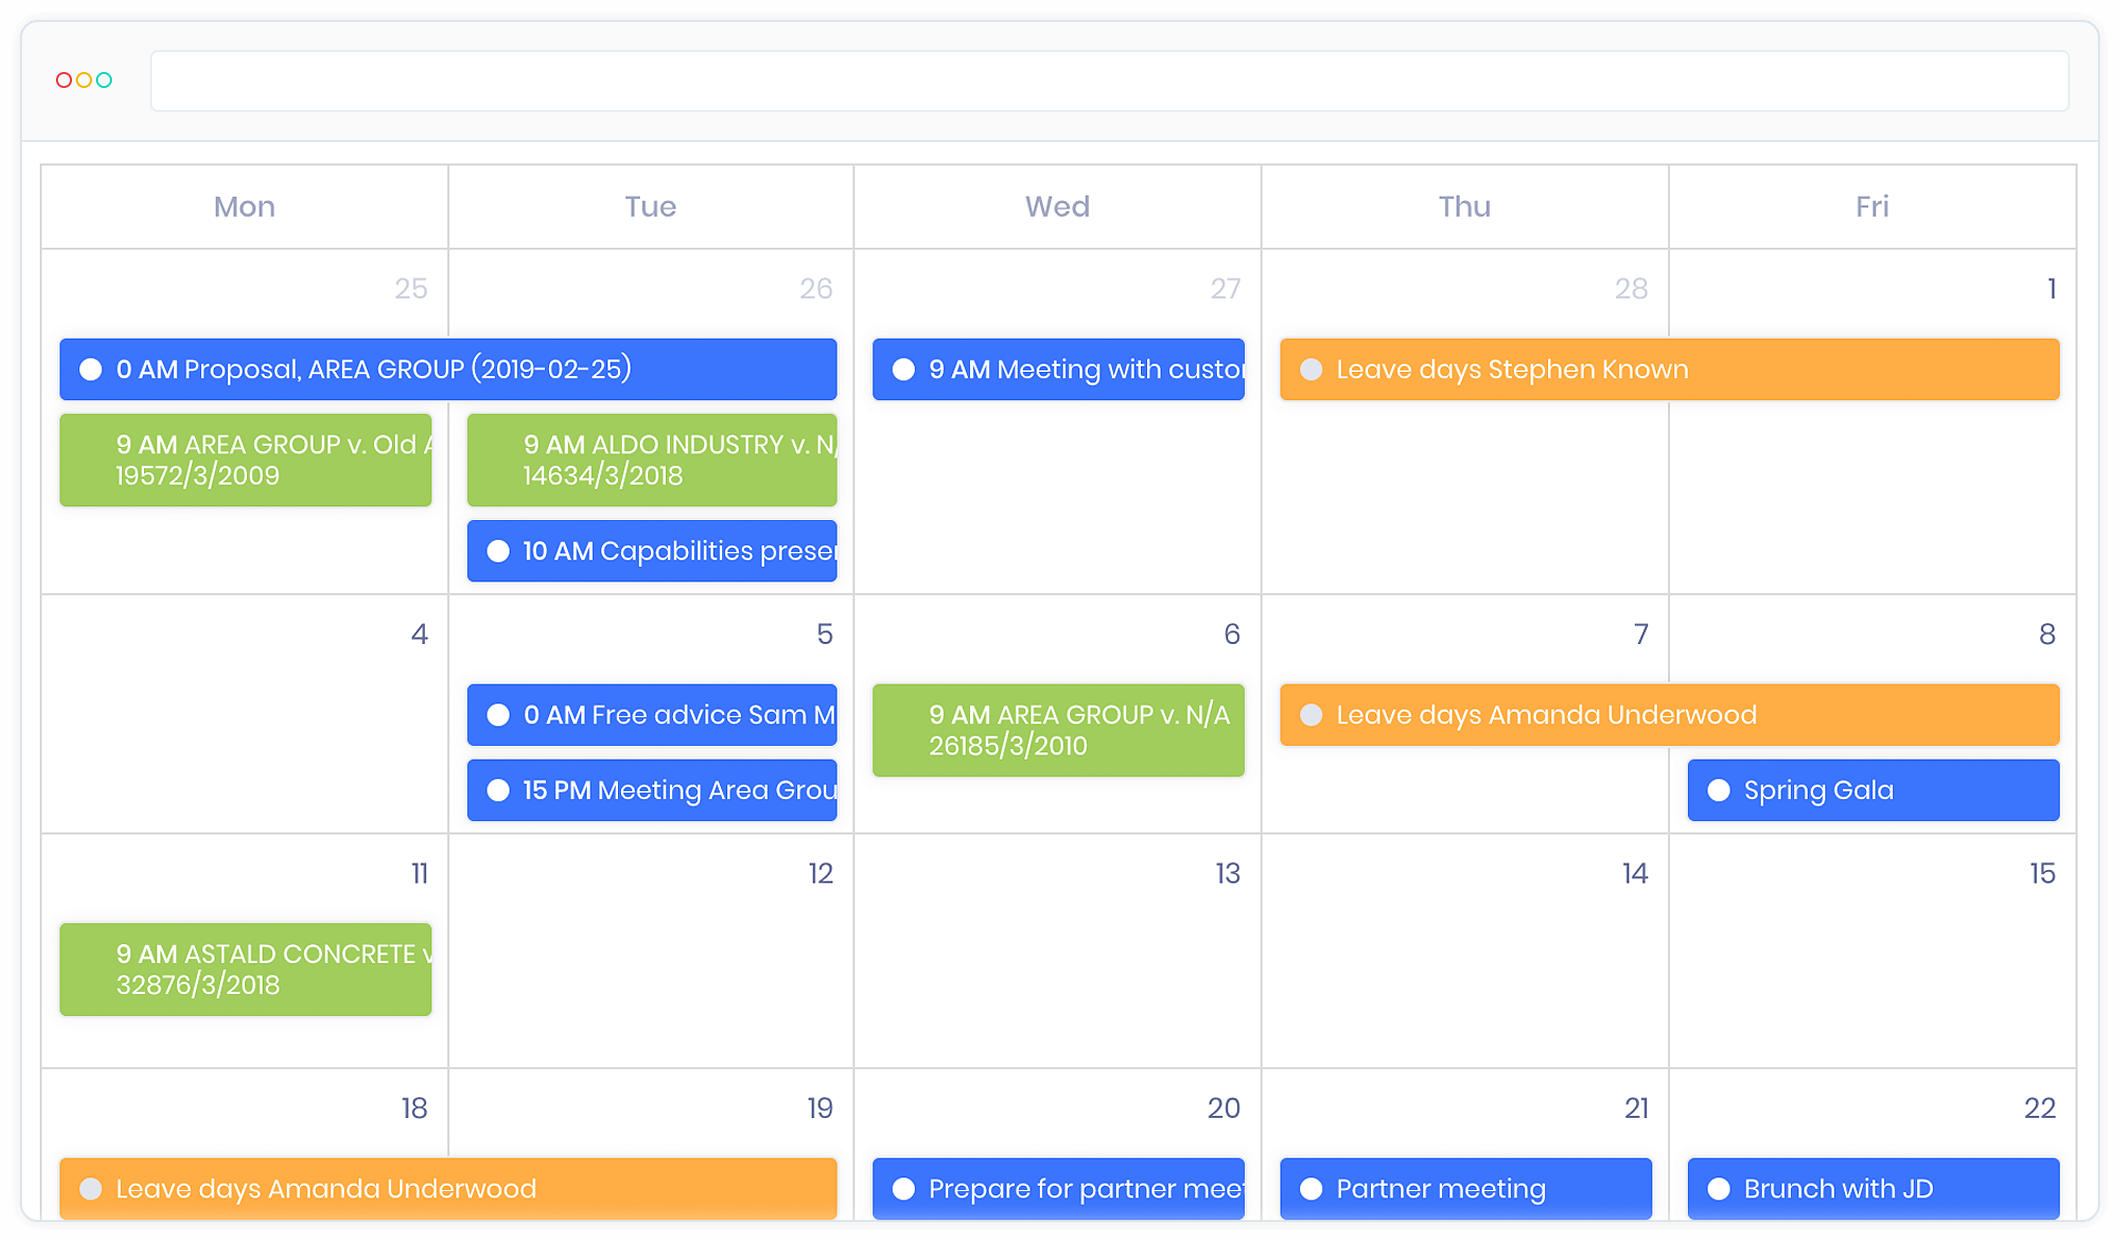Viewport: 2120px width, 1240px height.
Task: Toggle visibility of Leave days Amanda Underwood Thursday
Action: (x=1309, y=714)
